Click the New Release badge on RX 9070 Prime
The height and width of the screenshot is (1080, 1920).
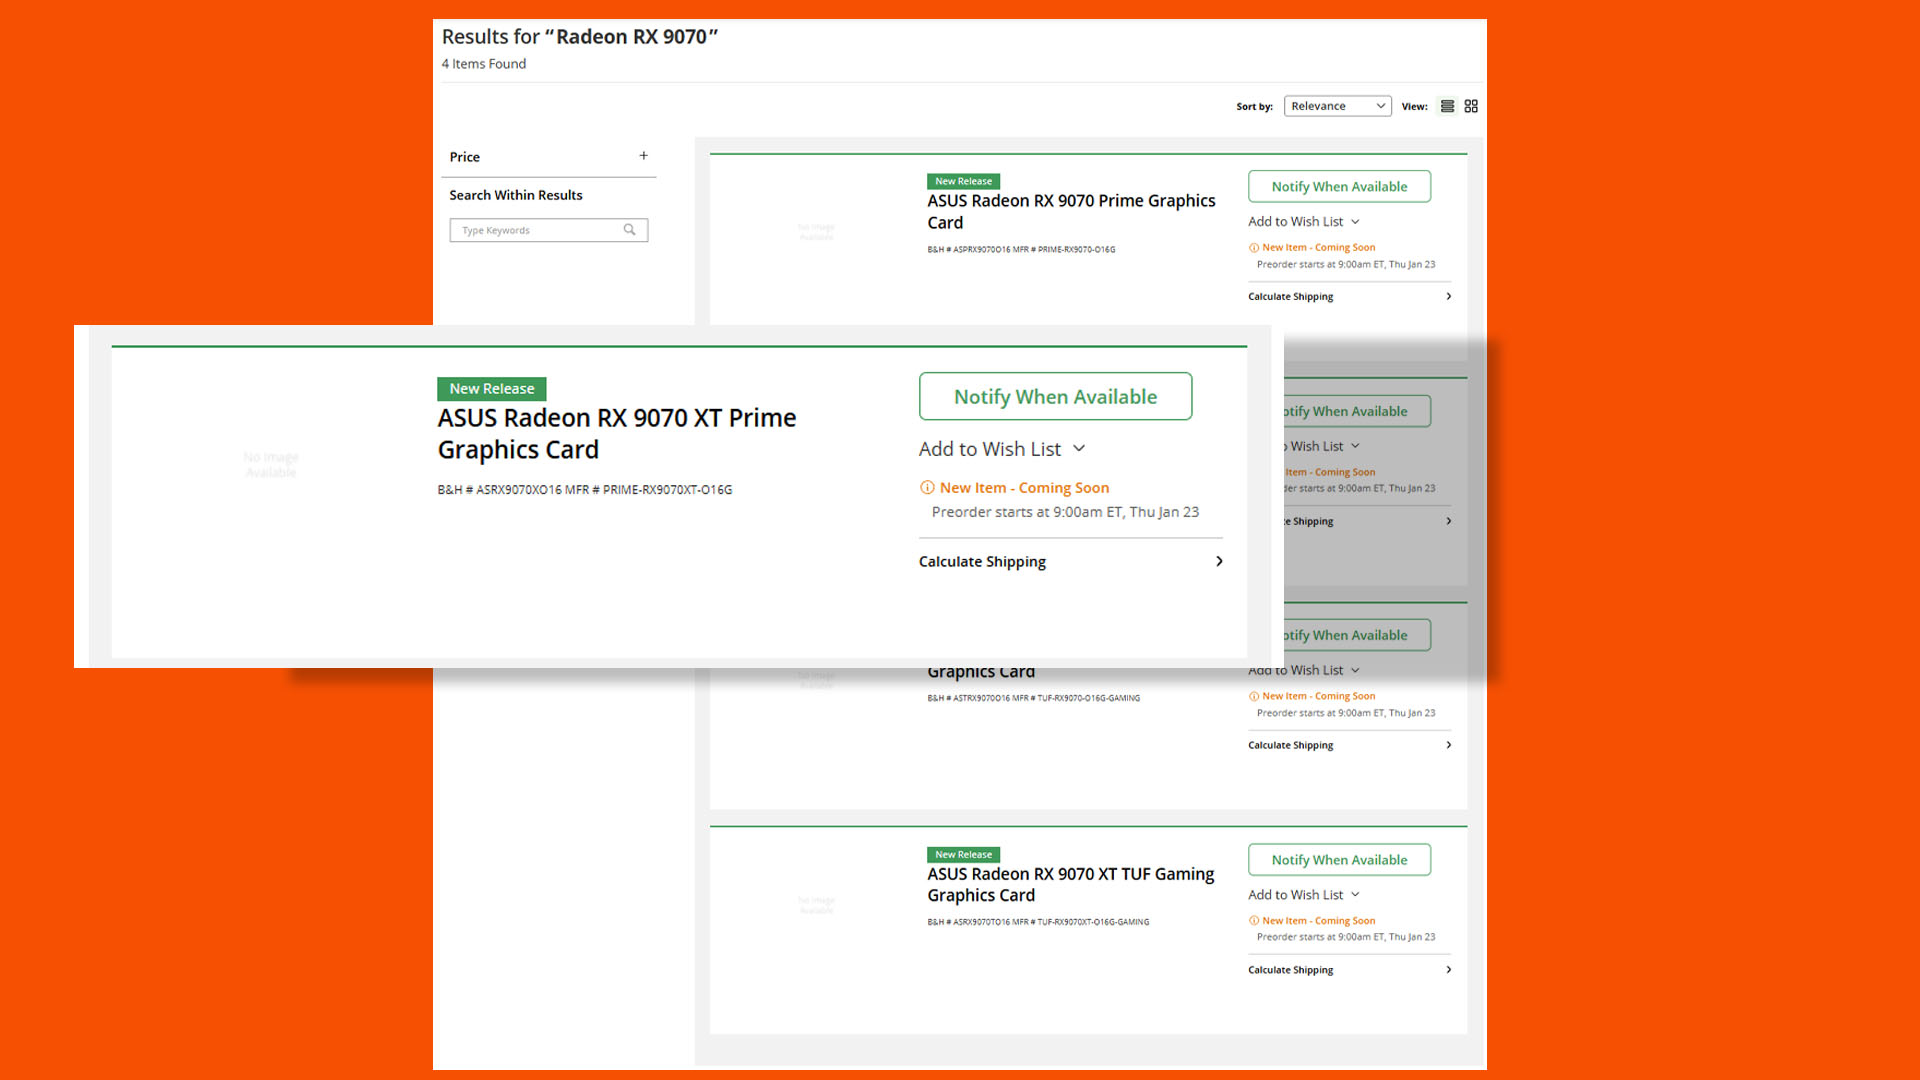(x=963, y=181)
